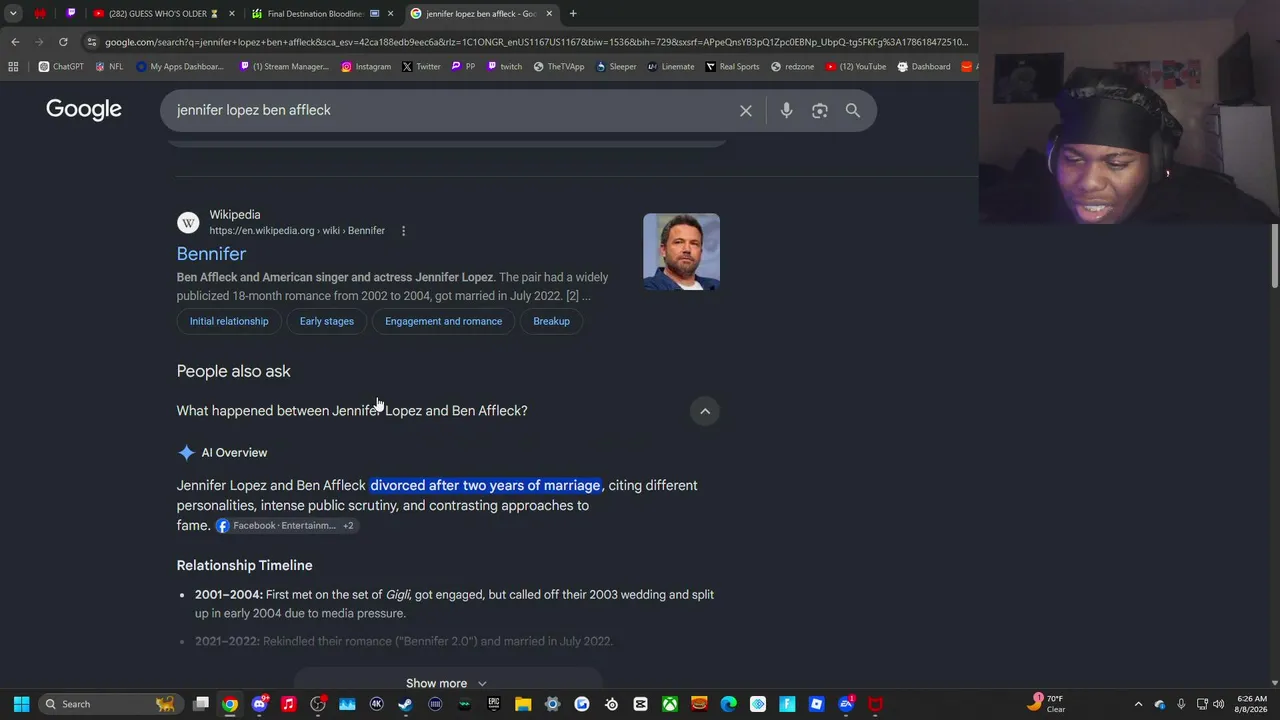Open the Sleeper bookmark
Viewport: 1280px width, 720px height.
[x=616, y=67]
